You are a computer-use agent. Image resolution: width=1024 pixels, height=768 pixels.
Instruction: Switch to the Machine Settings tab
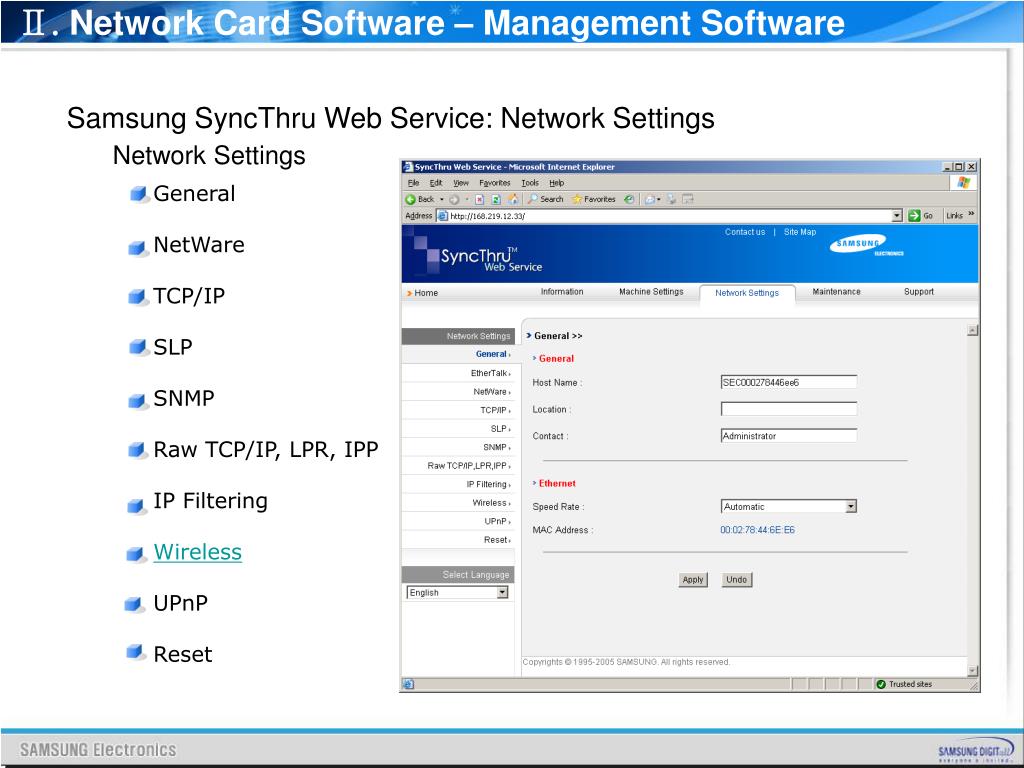click(x=651, y=292)
